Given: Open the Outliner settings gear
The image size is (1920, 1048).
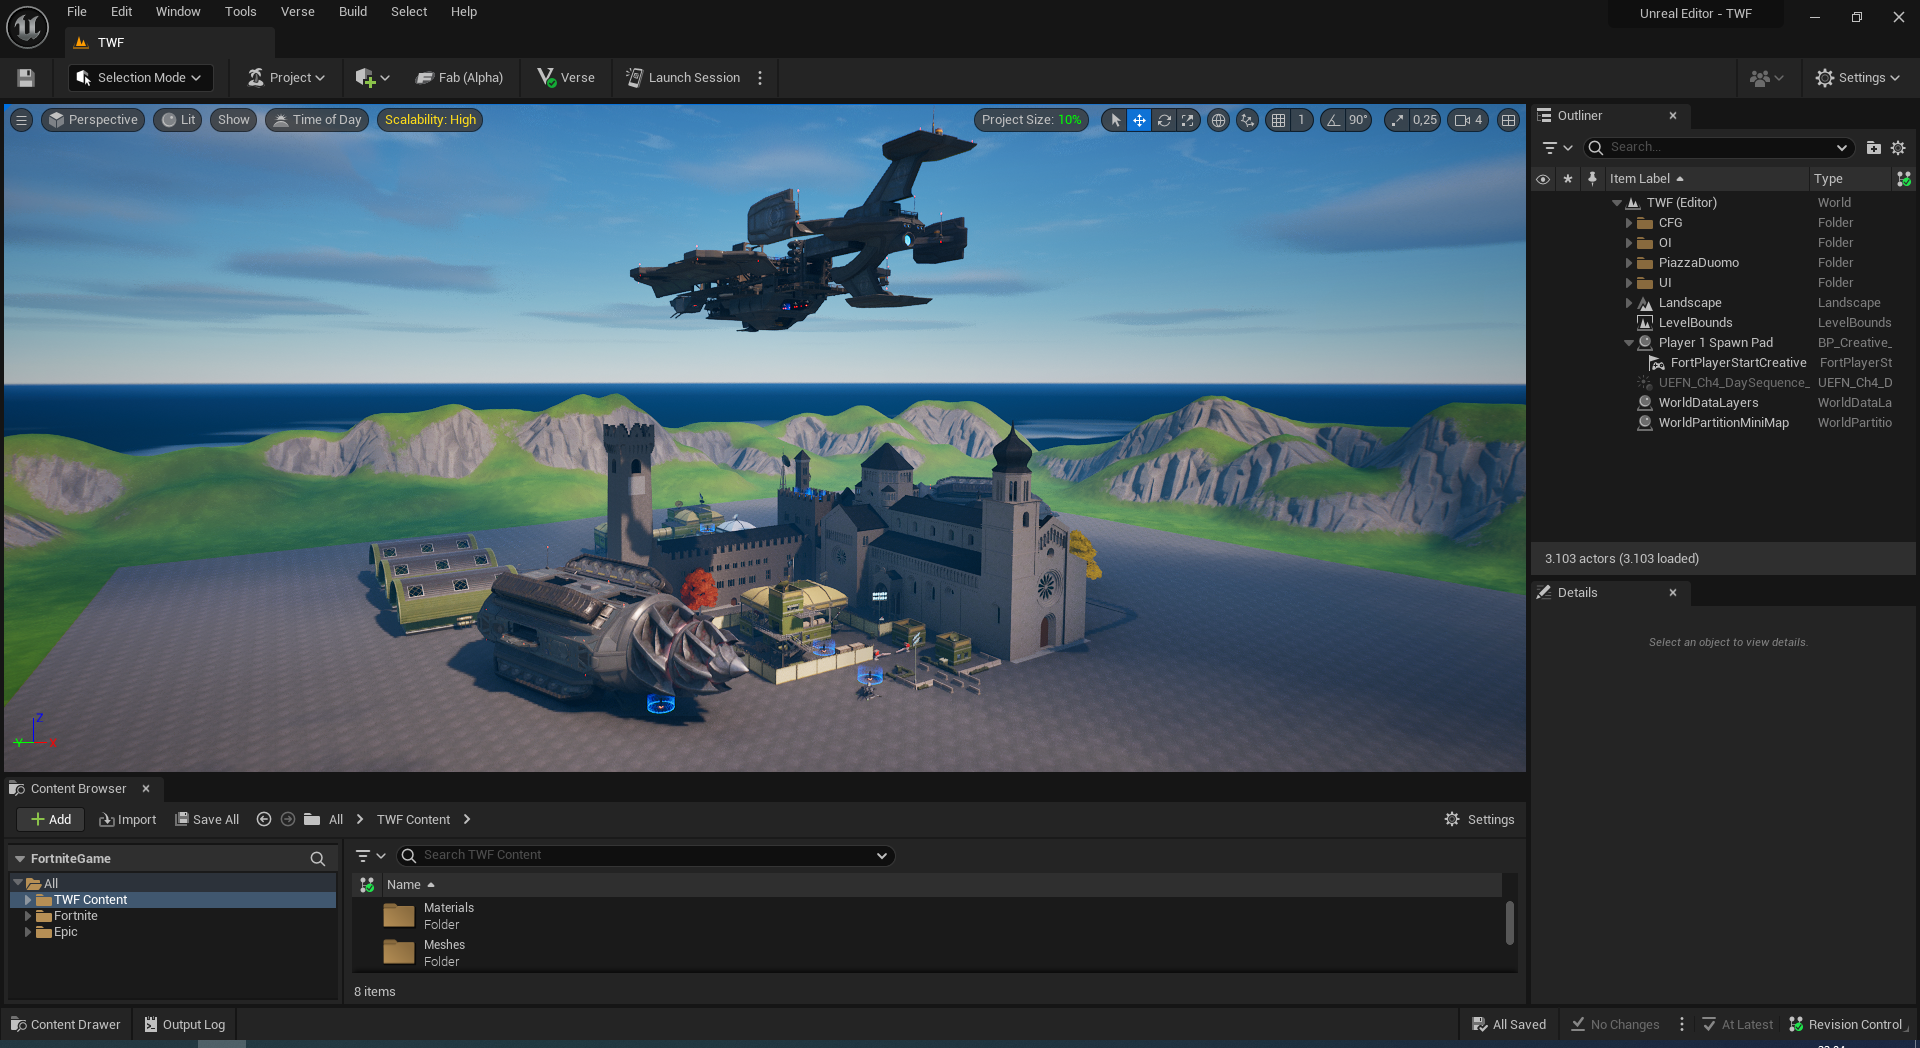Looking at the screenshot, I should click(x=1898, y=148).
